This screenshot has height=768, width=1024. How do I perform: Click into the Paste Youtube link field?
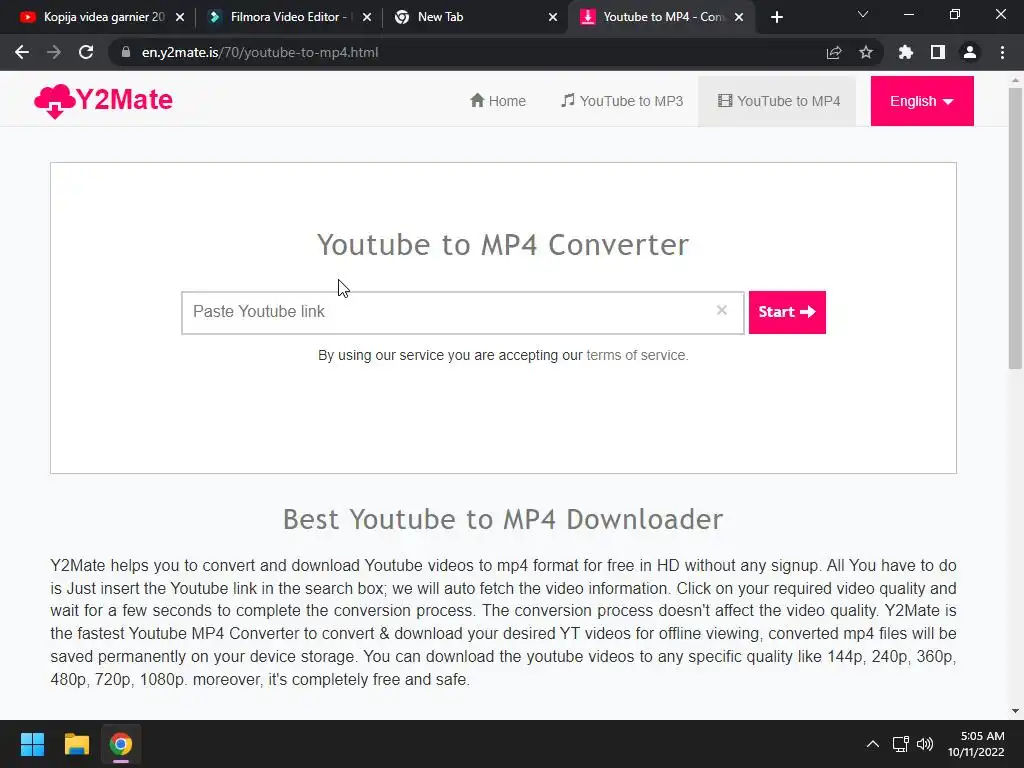[462, 313]
